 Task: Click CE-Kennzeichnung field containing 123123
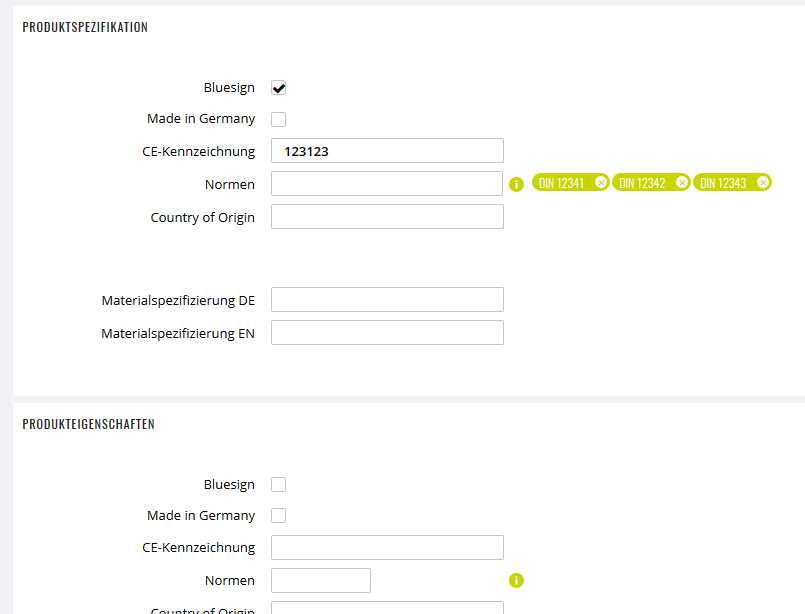pos(387,150)
